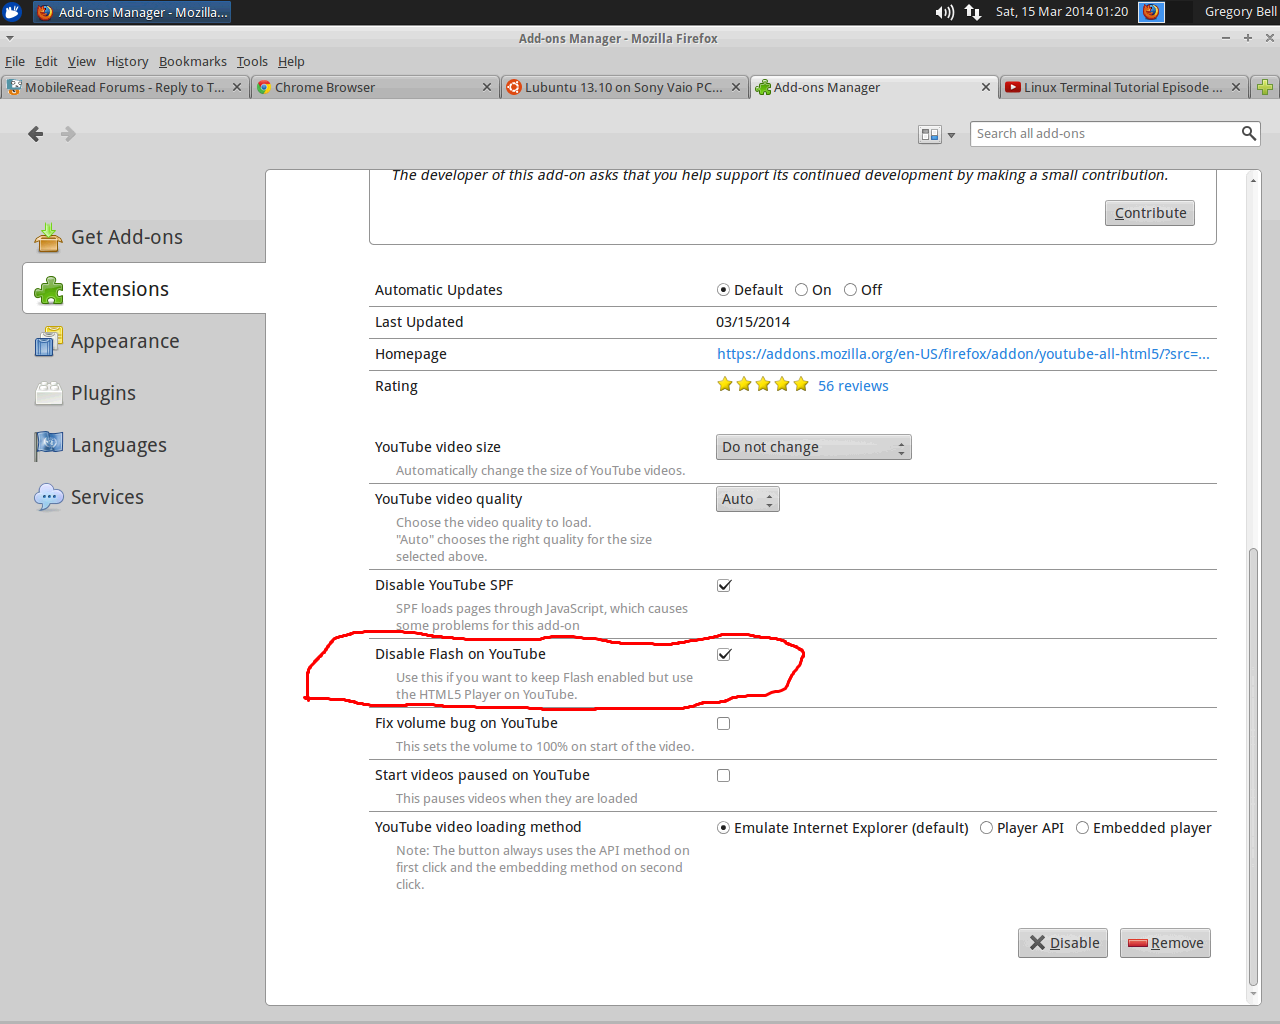Toggle Disable YouTube SPF checkbox

pyautogui.click(x=724, y=586)
